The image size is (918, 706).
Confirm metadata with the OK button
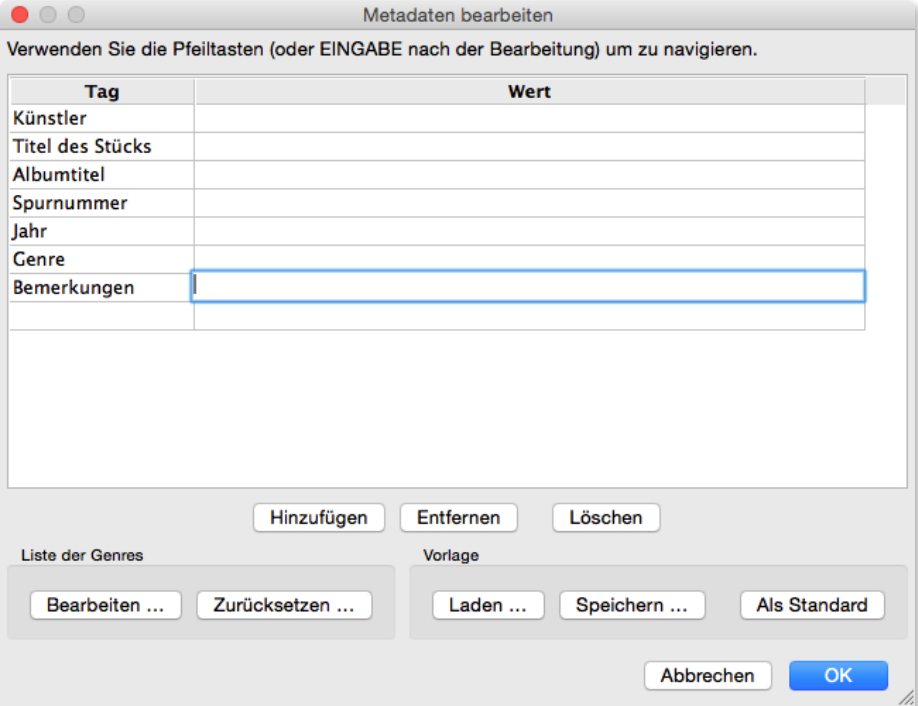pyautogui.click(x=837, y=675)
